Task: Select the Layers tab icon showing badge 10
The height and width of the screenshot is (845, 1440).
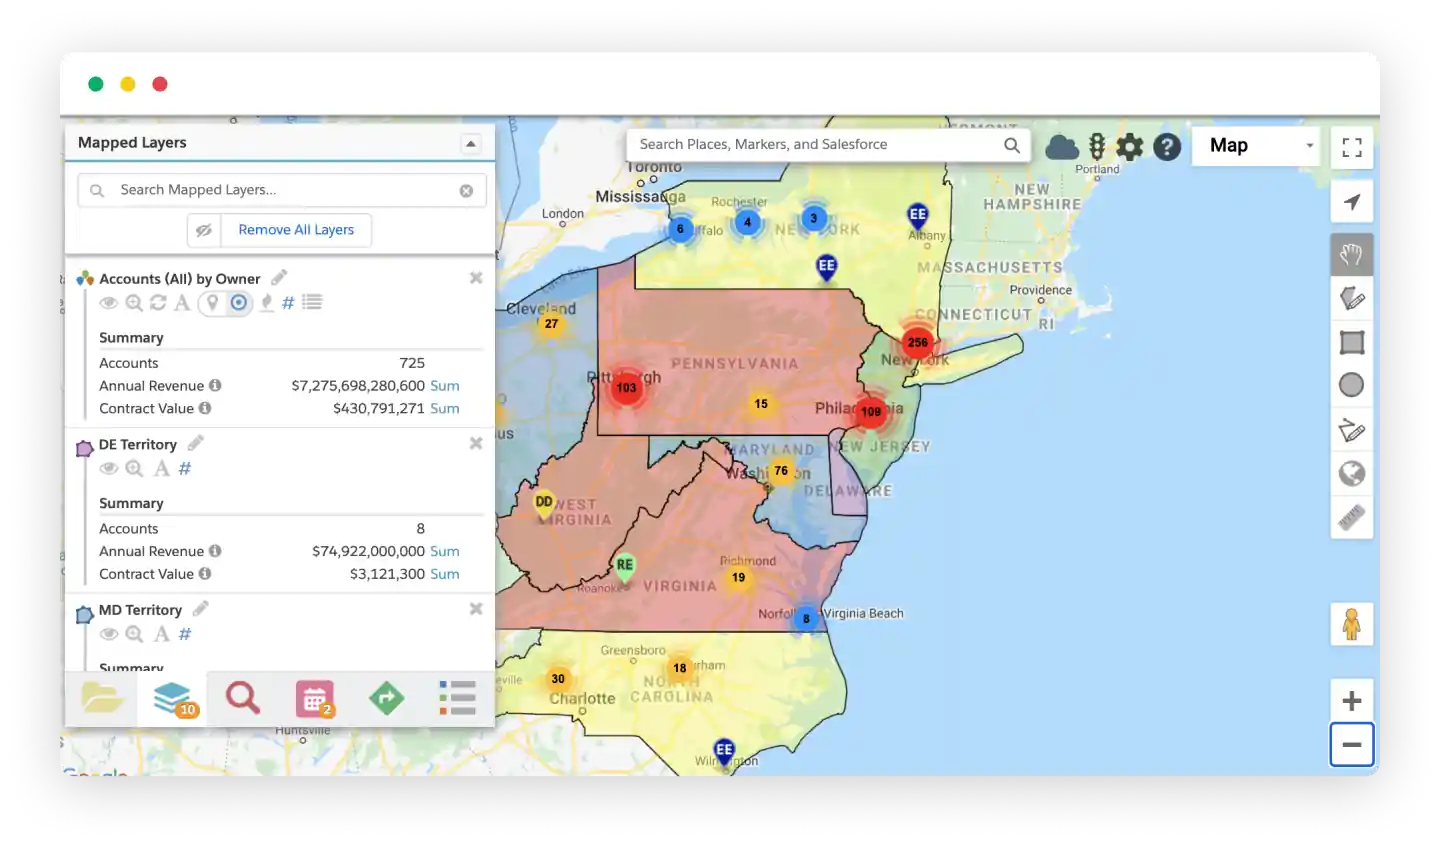Action: coord(172,697)
